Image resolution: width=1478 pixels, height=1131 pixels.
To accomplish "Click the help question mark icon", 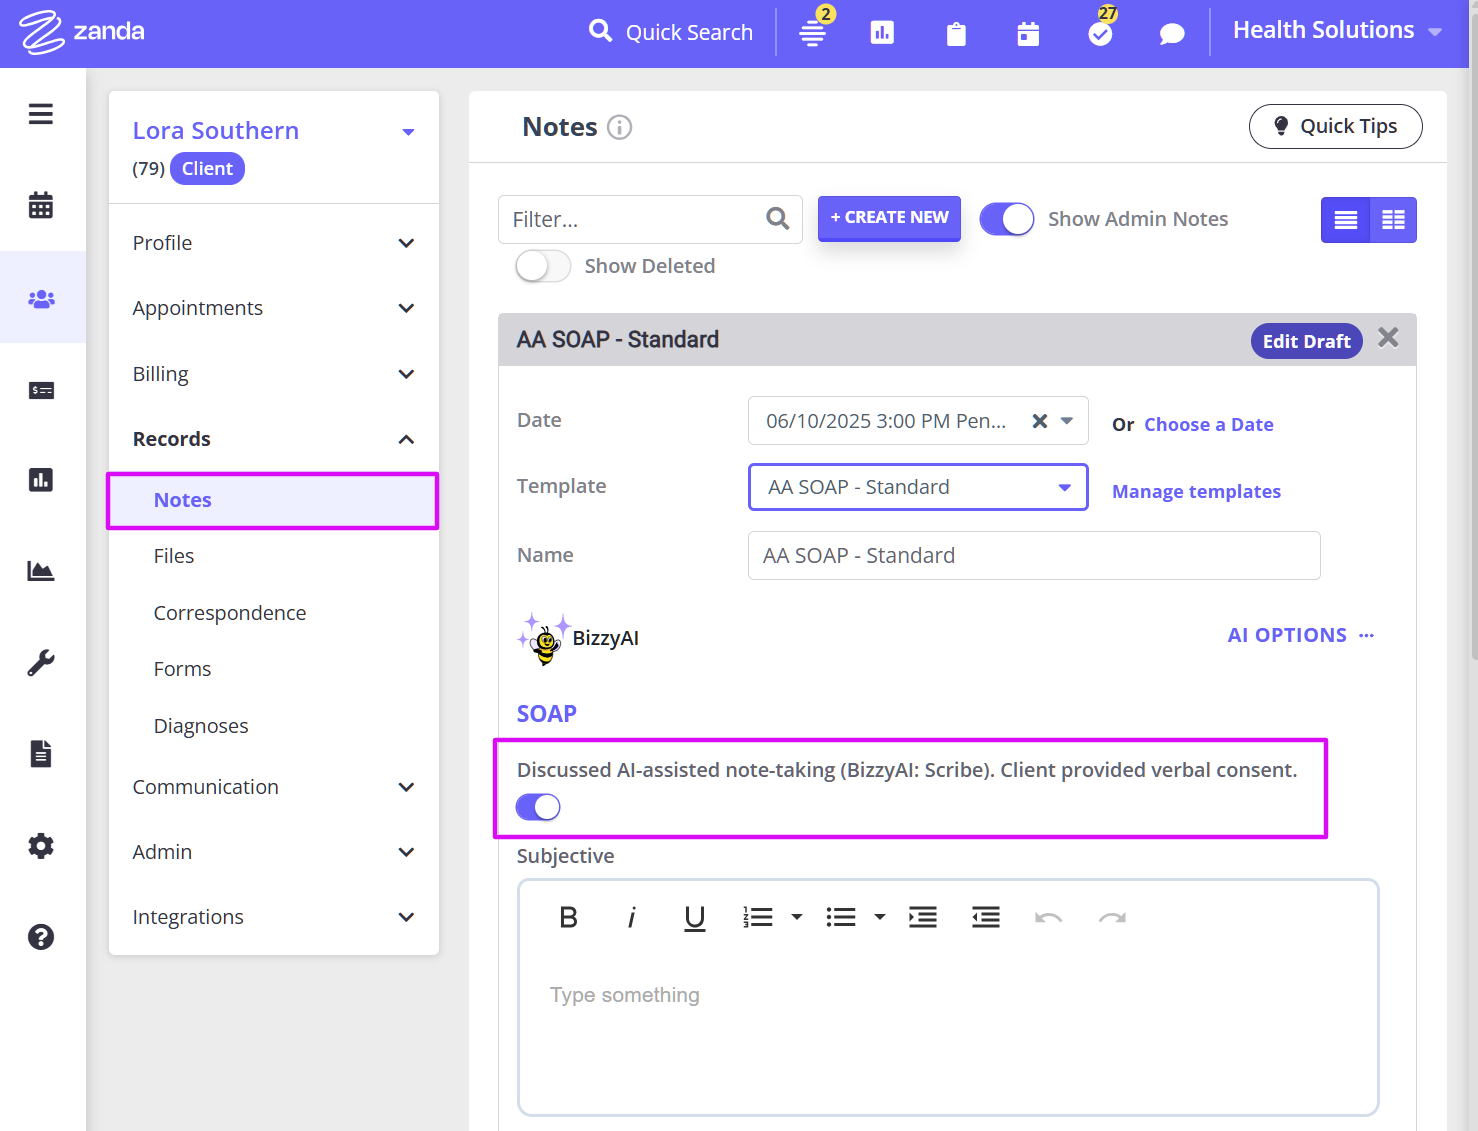I will pos(41,937).
